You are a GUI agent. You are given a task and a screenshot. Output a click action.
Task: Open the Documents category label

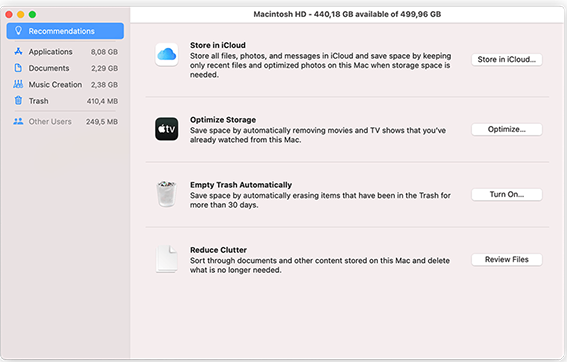[x=49, y=68]
